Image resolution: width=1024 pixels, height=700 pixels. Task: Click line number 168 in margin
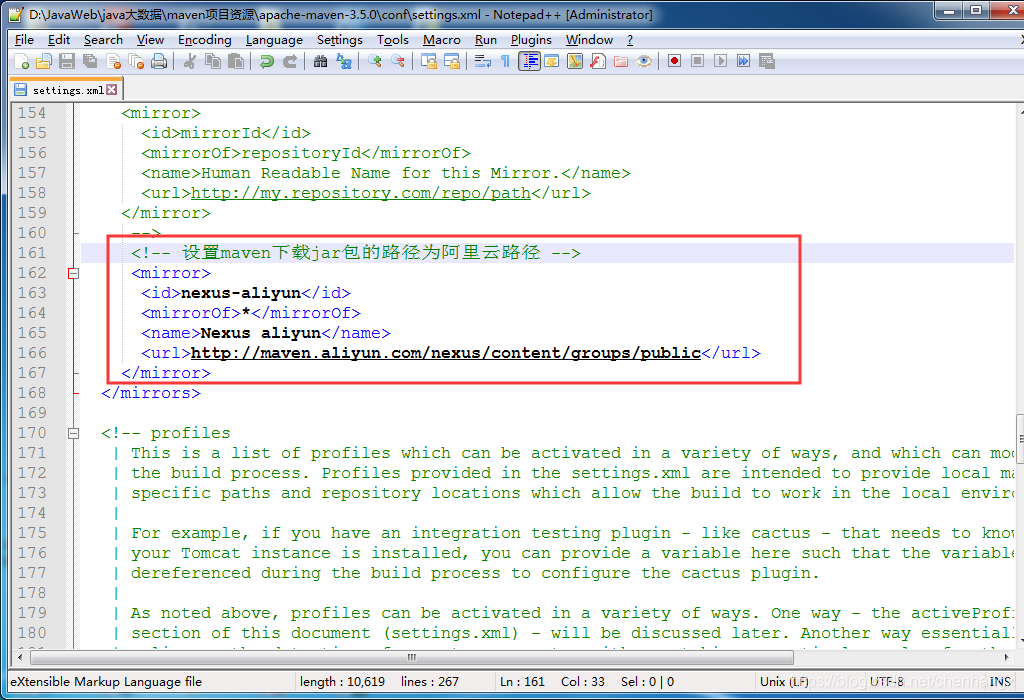(x=32, y=393)
